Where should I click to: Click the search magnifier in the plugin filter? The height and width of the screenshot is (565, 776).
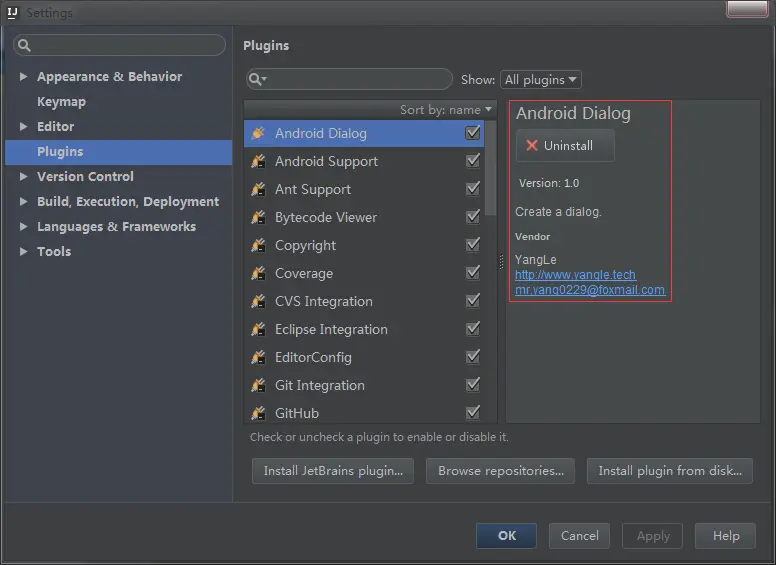pos(257,80)
